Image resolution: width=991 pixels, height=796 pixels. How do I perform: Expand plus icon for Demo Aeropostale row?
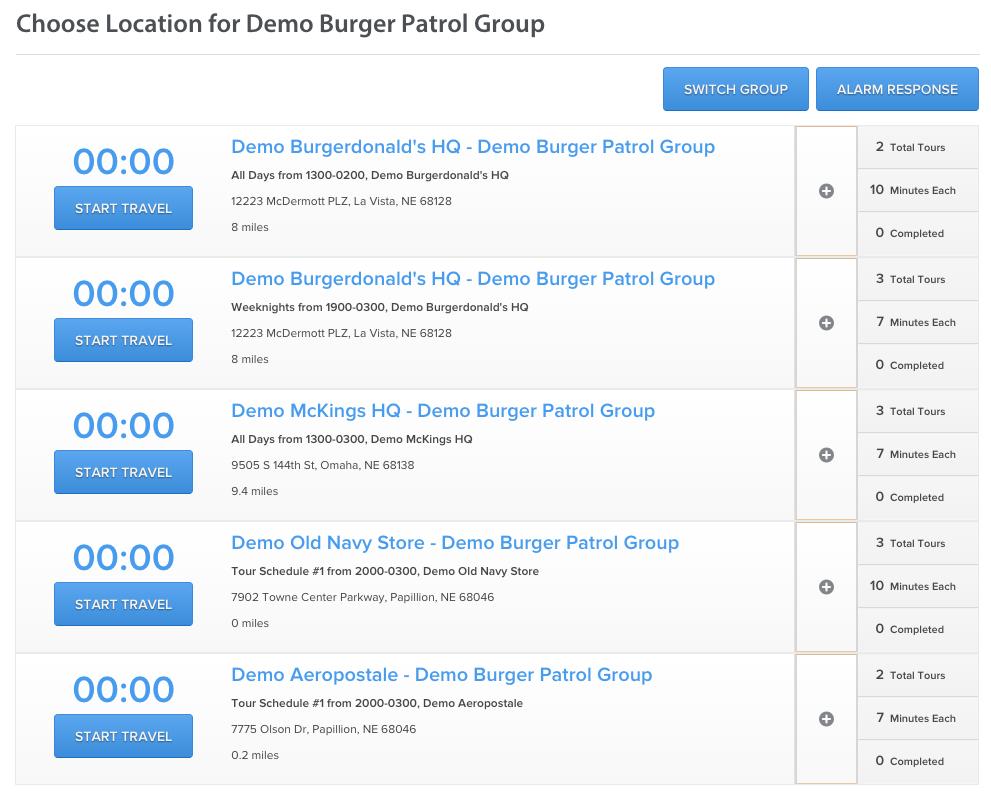[826, 719]
